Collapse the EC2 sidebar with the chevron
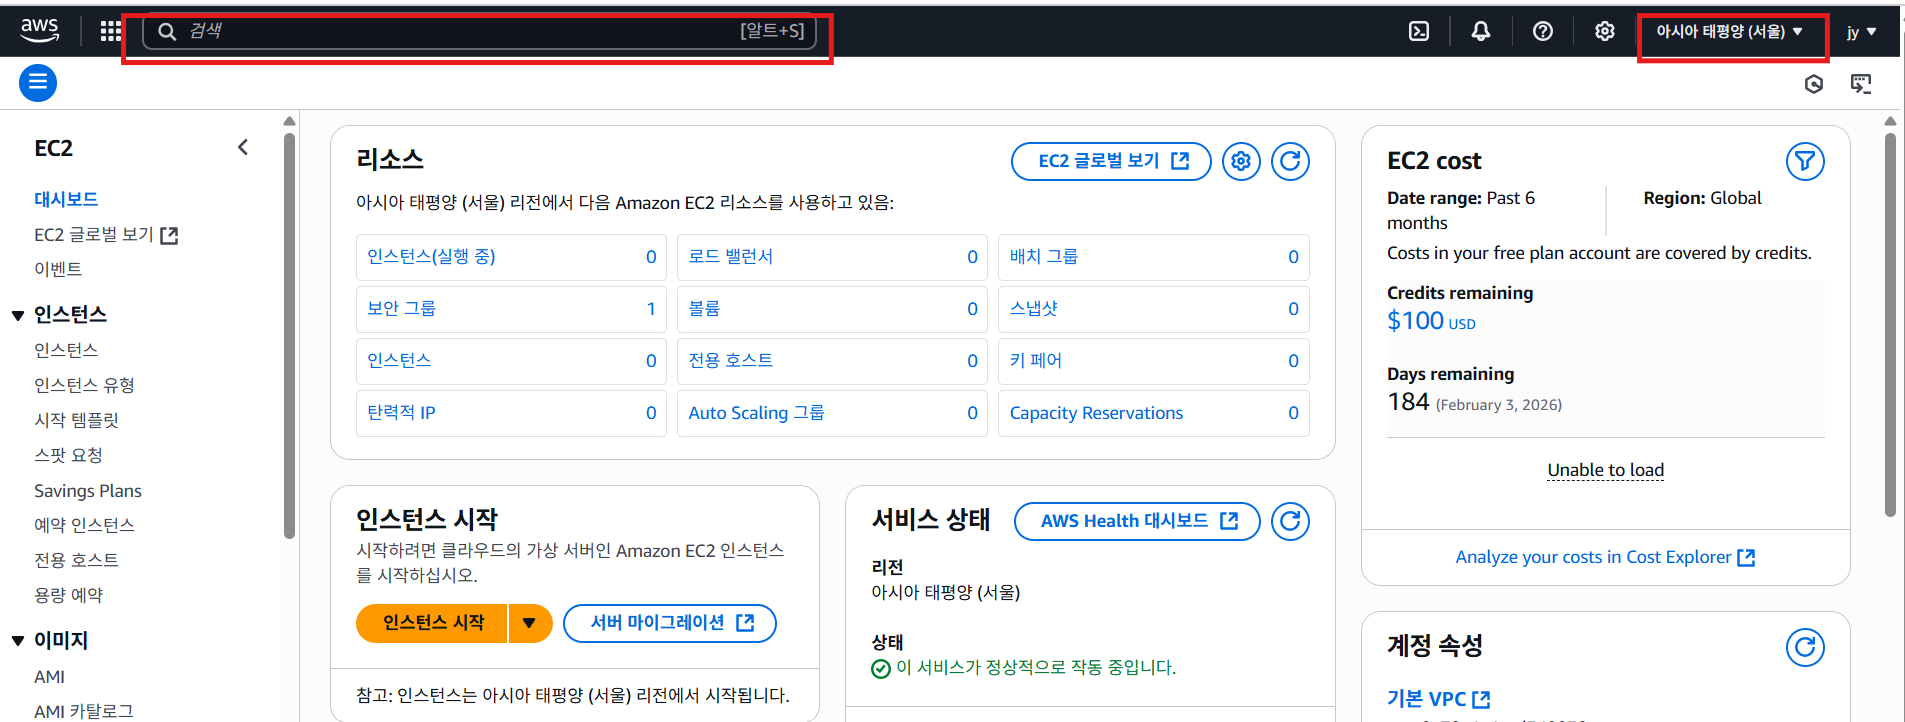Viewport: 1905px width, 722px height. click(x=243, y=148)
